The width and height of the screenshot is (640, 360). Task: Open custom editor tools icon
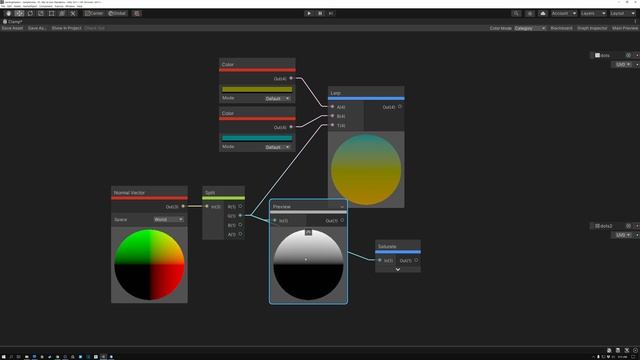pos(73,13)
